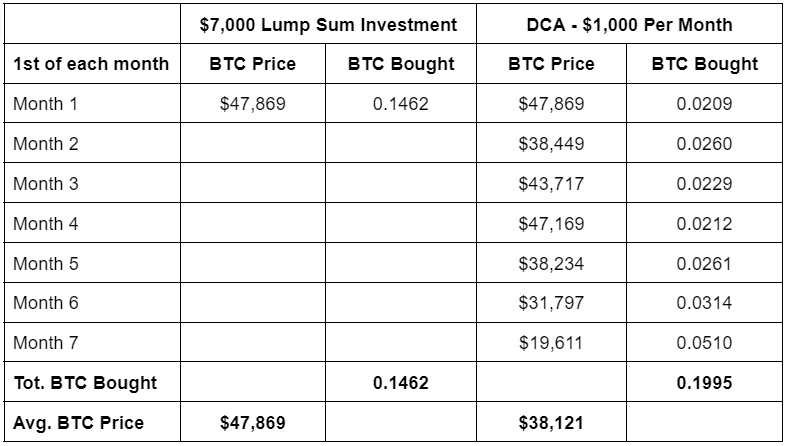Click the "$7,000 Lump Sum Investment" header
This screenshot has width=787, height=446.
(x=328, y=24)
